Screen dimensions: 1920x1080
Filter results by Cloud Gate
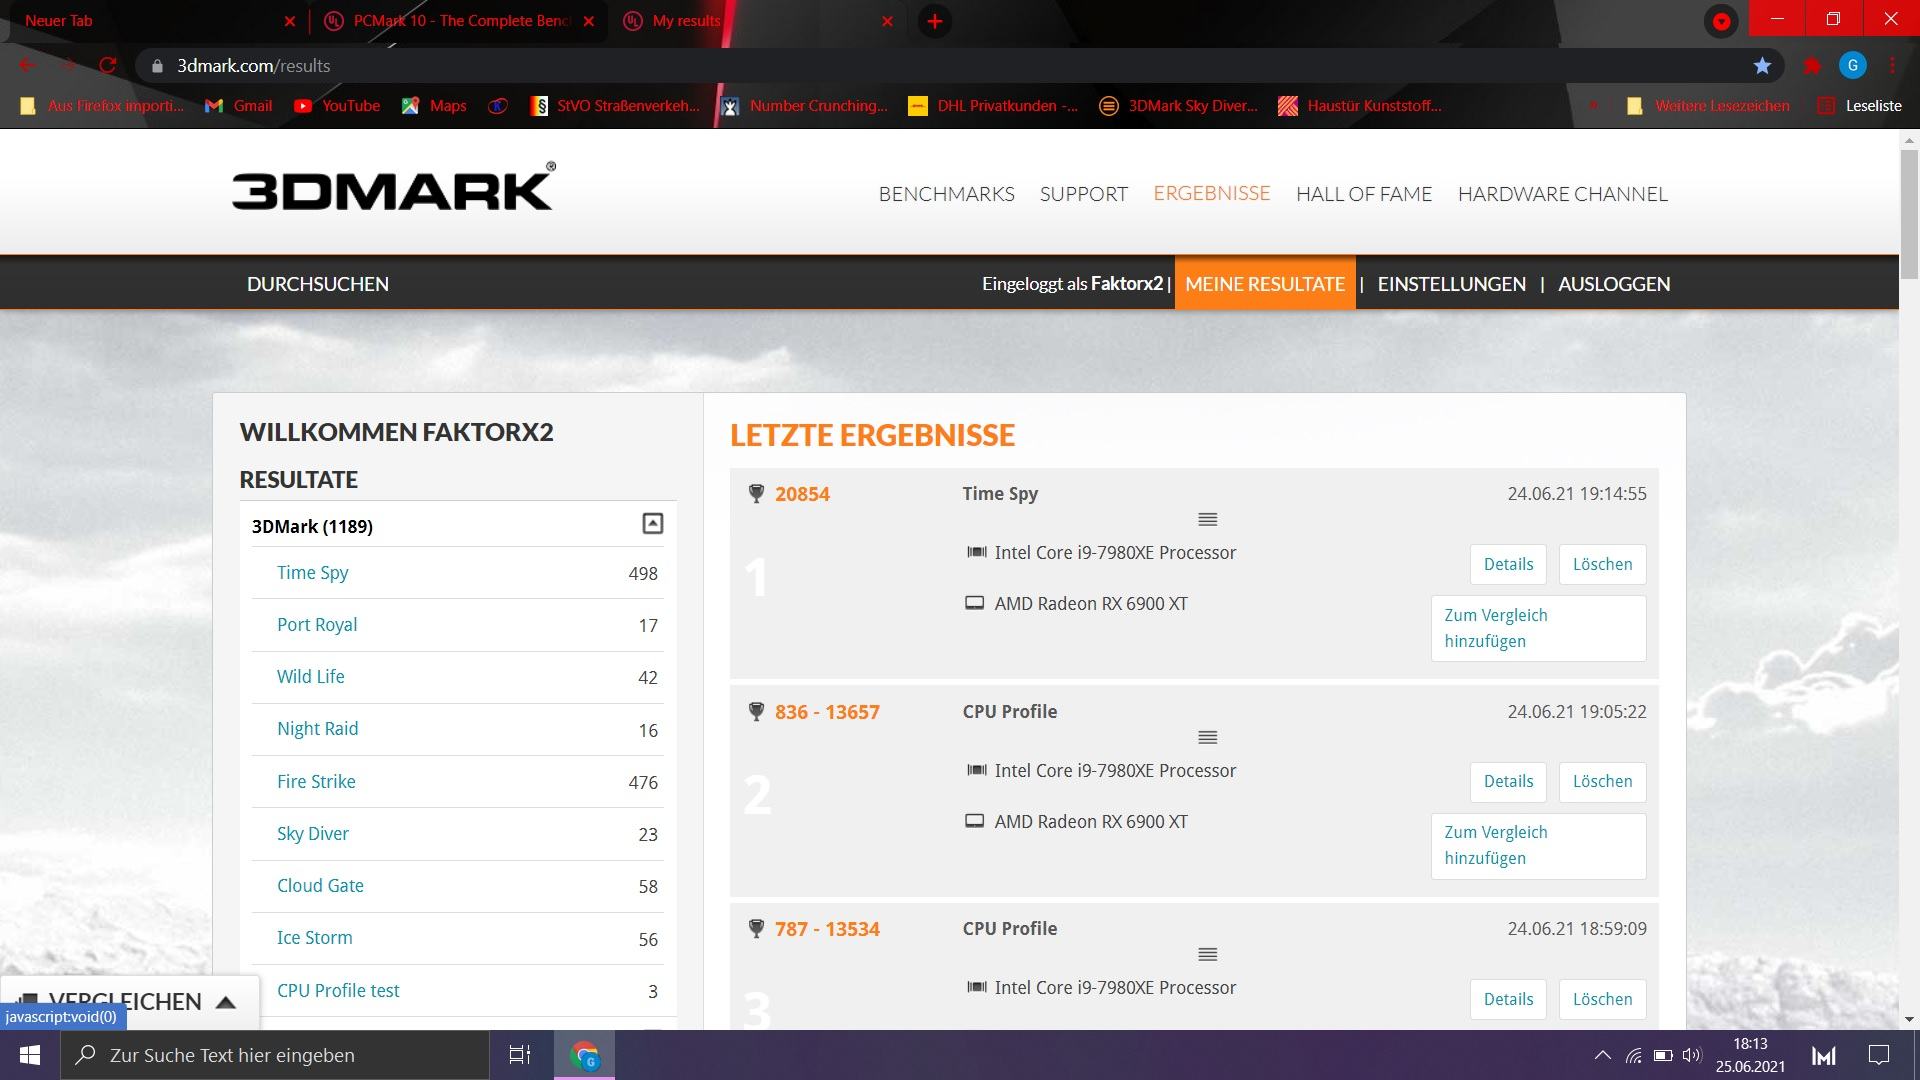(x=320, y=886)
